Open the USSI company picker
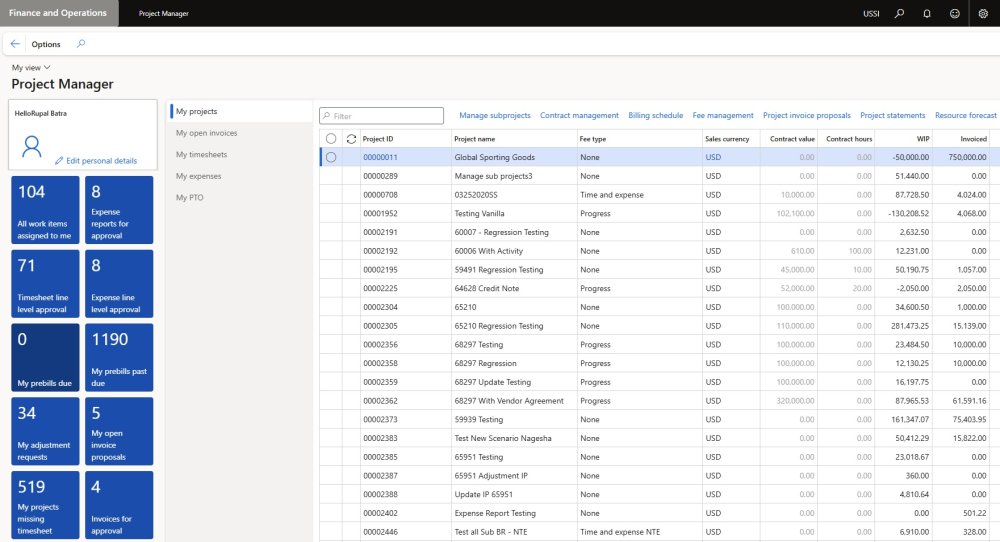 (872, 13)
